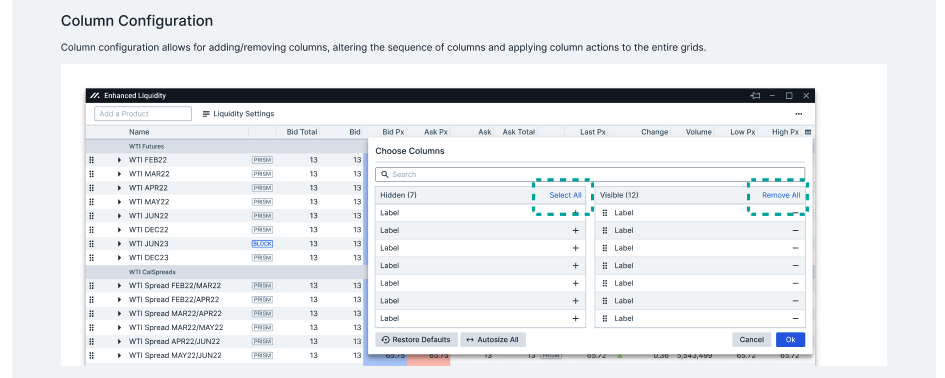945x378 pixels.
Task: Click Select All in the Hidden list
Action: click(565, 195)
